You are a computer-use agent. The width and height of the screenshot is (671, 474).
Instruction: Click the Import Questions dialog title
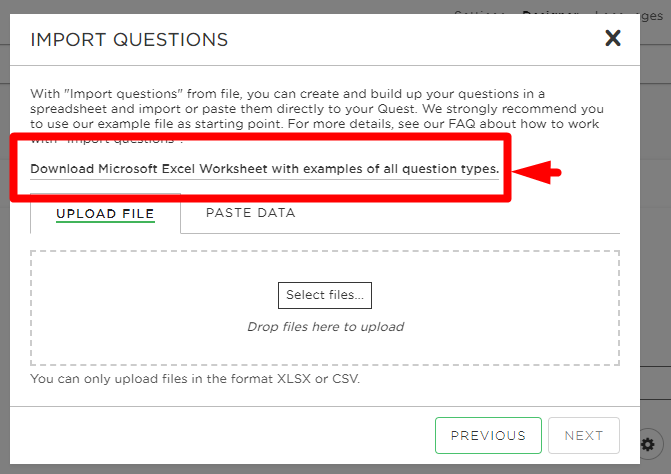pyautogui.click(x=129, y=40)
